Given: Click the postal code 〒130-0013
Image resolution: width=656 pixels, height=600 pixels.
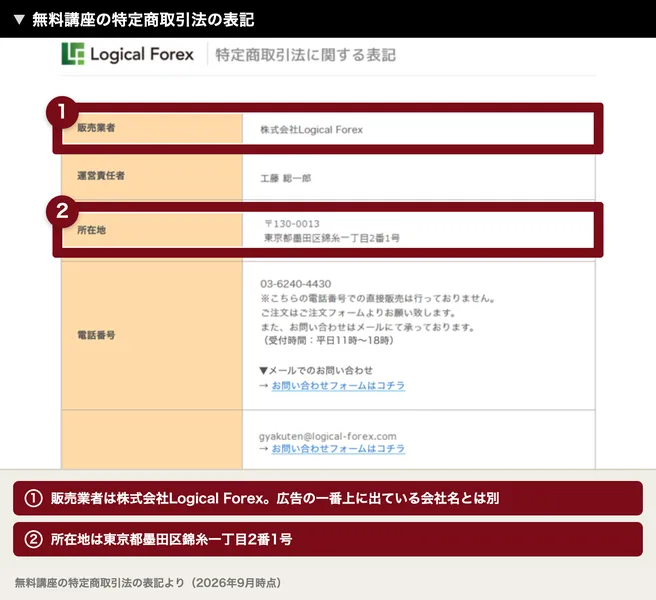Looking at the screenshot, I should click(x=292, y=224).
